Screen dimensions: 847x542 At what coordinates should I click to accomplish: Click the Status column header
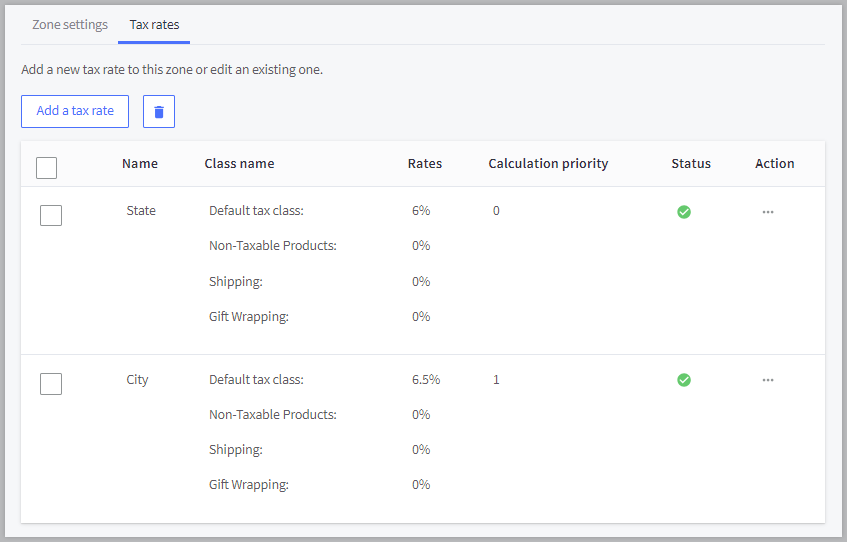(x=691, y=164)
